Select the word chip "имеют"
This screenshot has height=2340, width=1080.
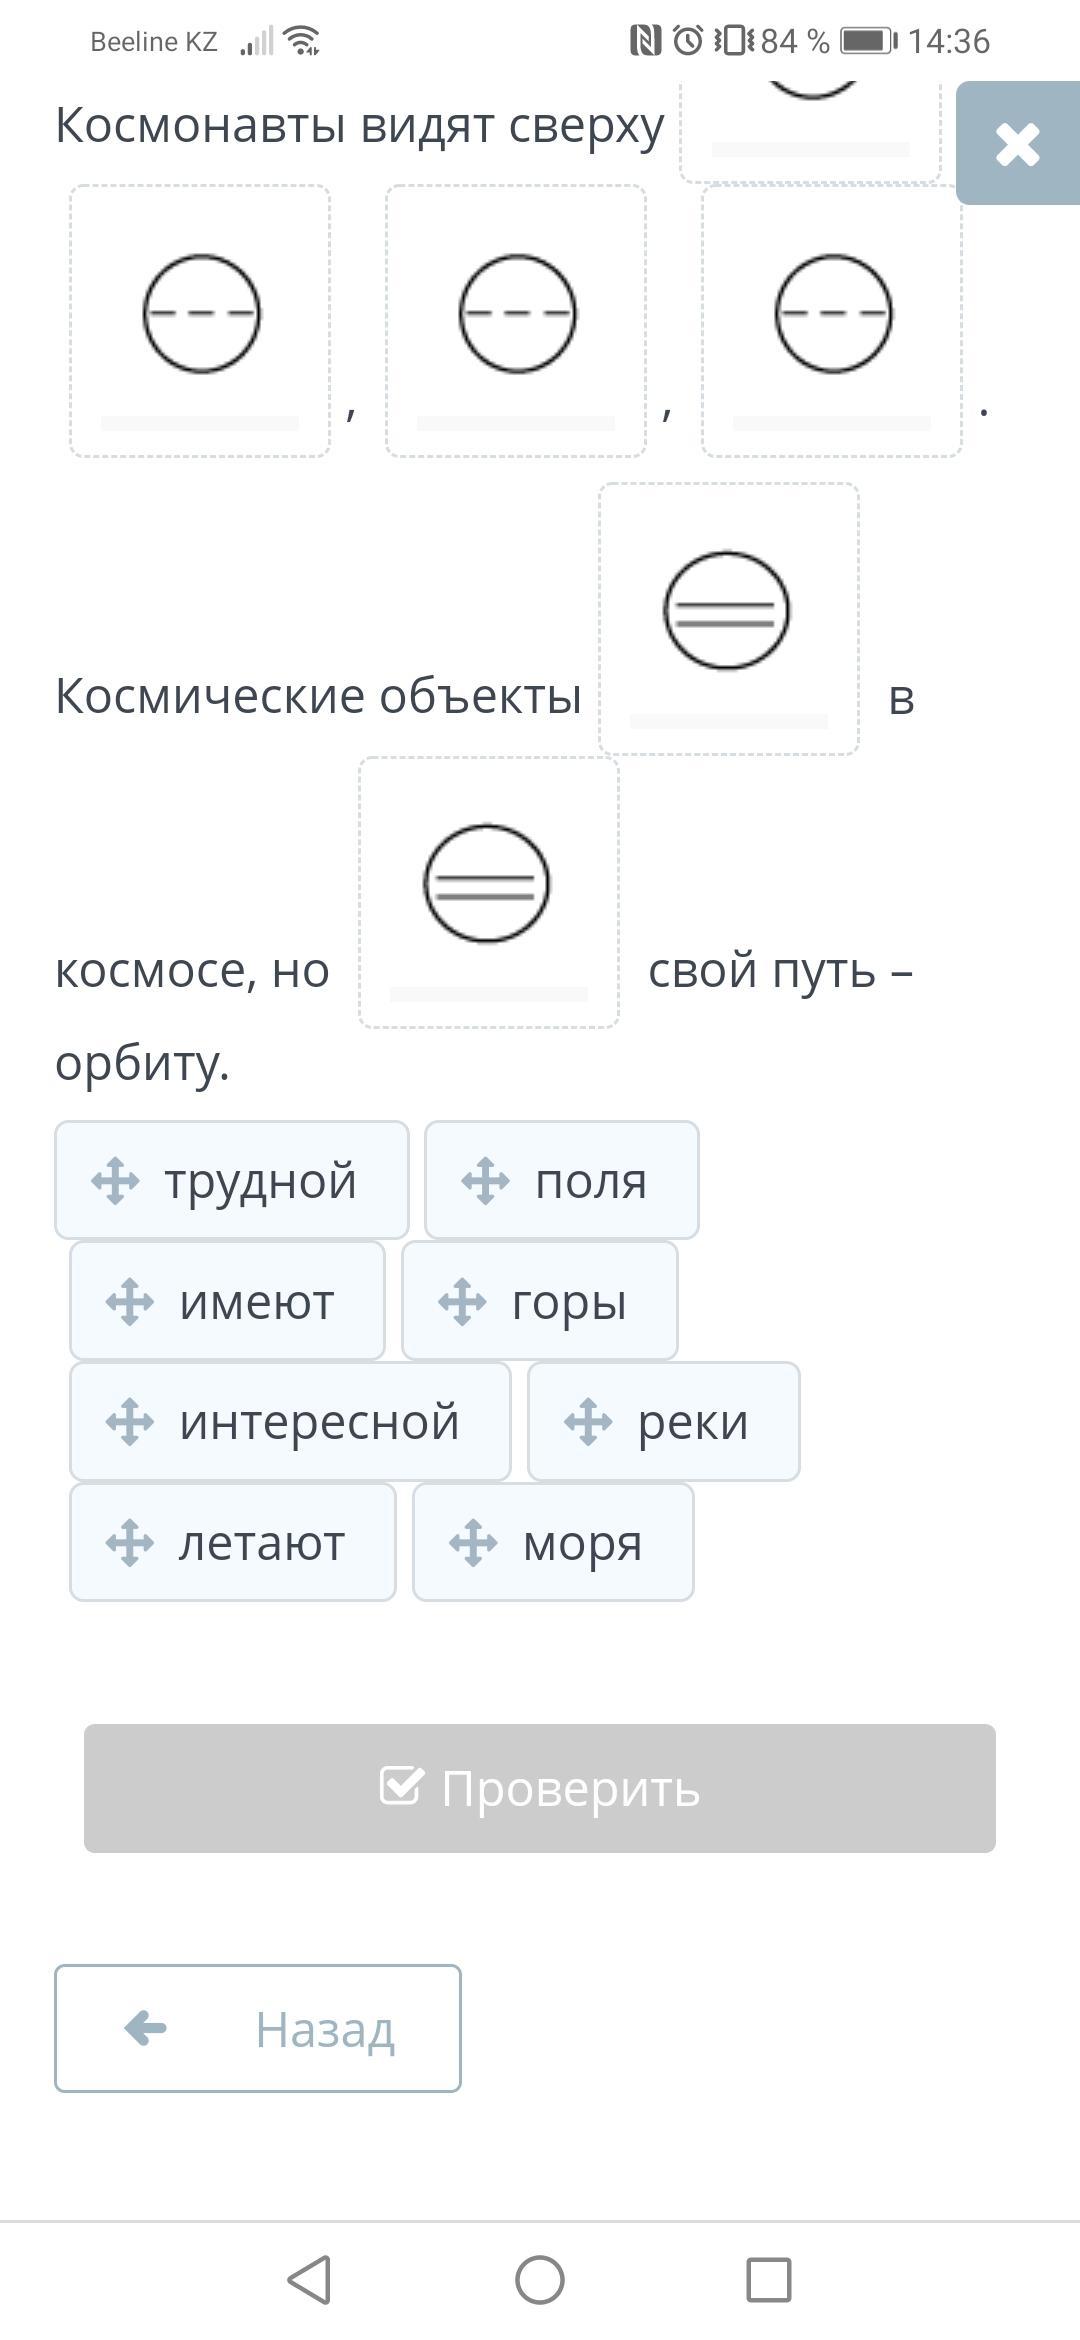[227, 1302]
